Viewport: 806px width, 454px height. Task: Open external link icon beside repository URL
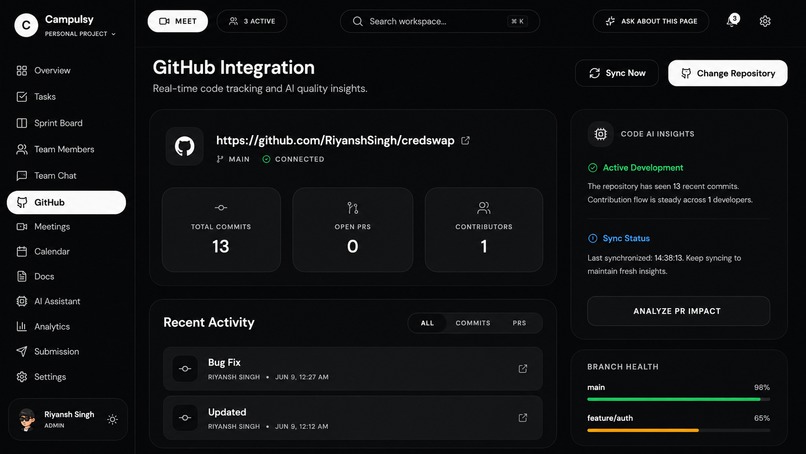click(465, 140)
